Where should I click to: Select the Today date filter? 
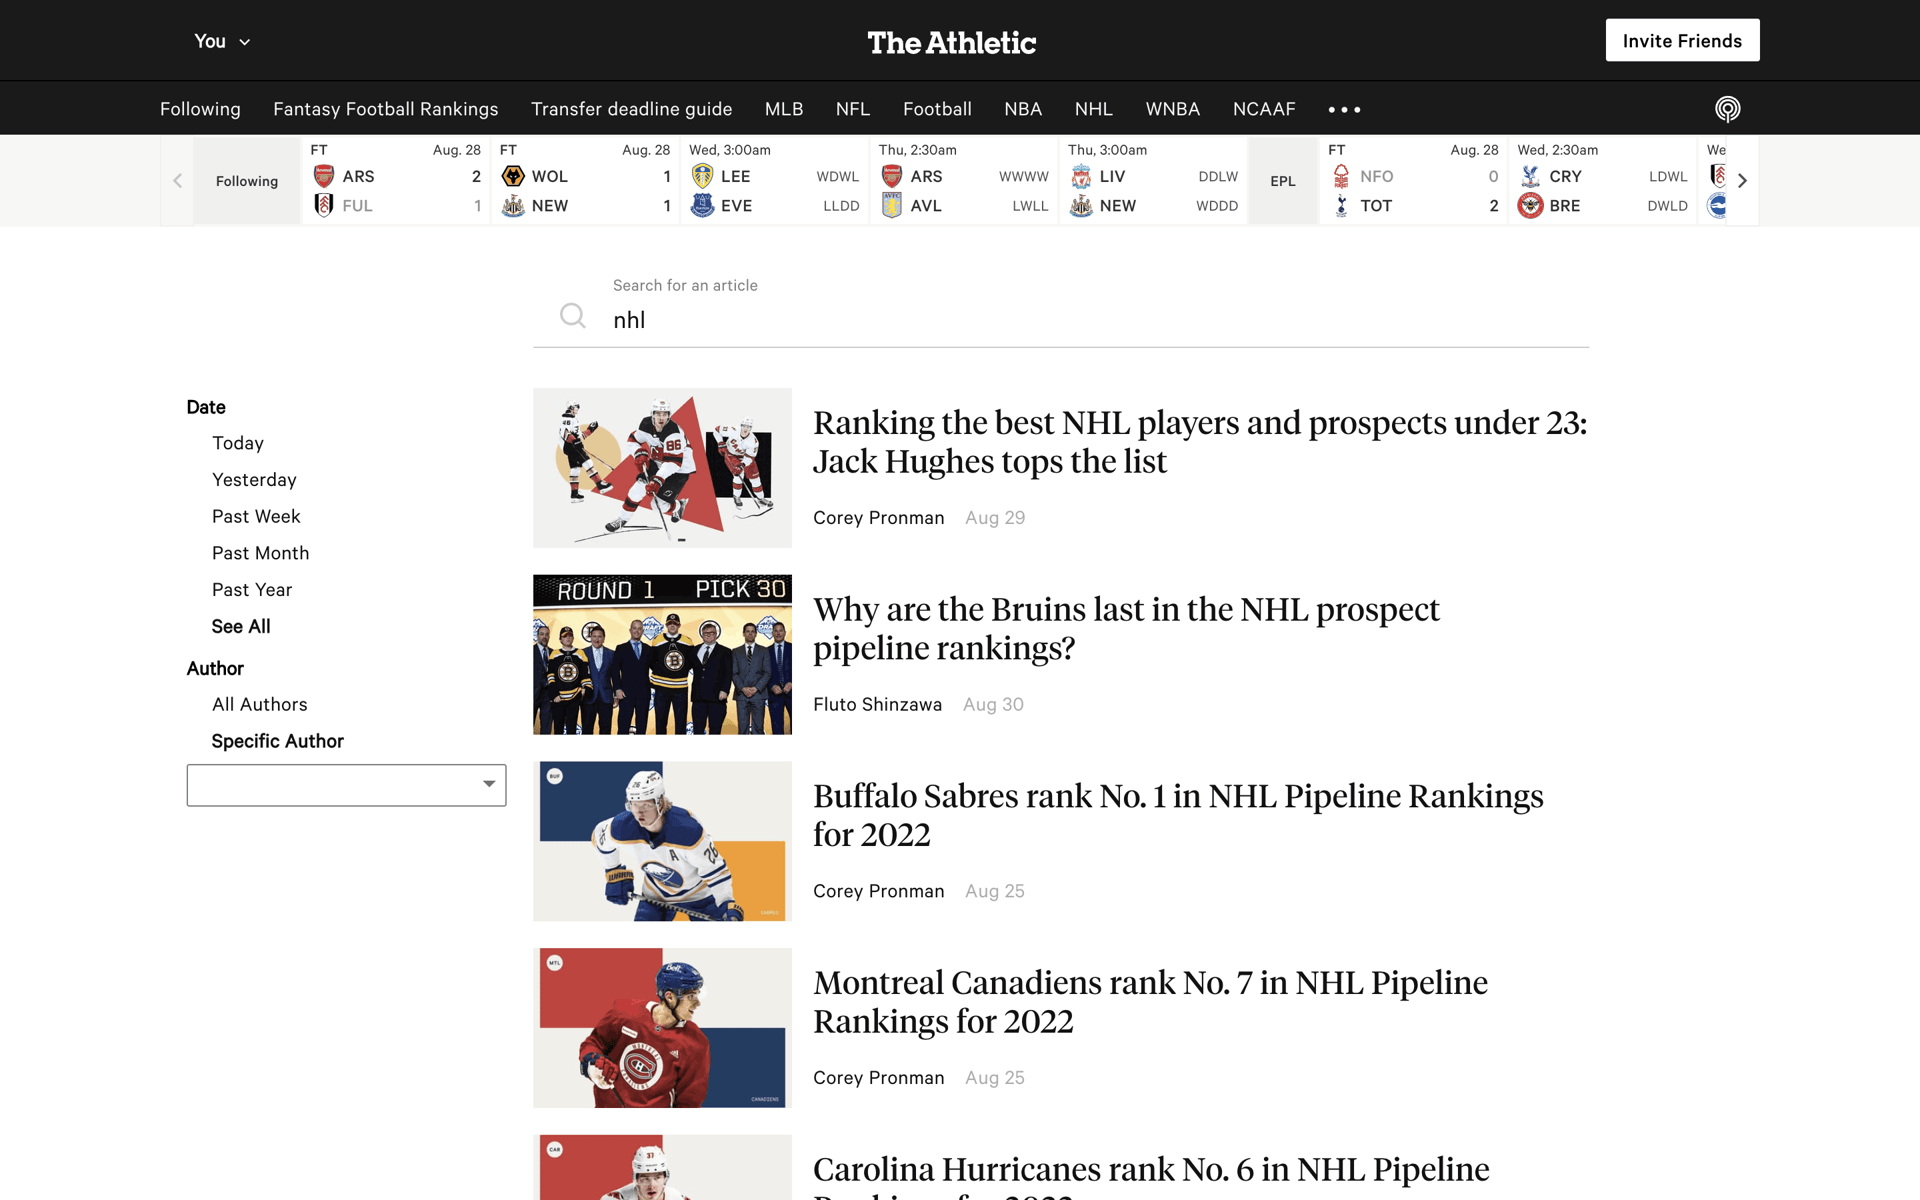click(x=238, y=443)
